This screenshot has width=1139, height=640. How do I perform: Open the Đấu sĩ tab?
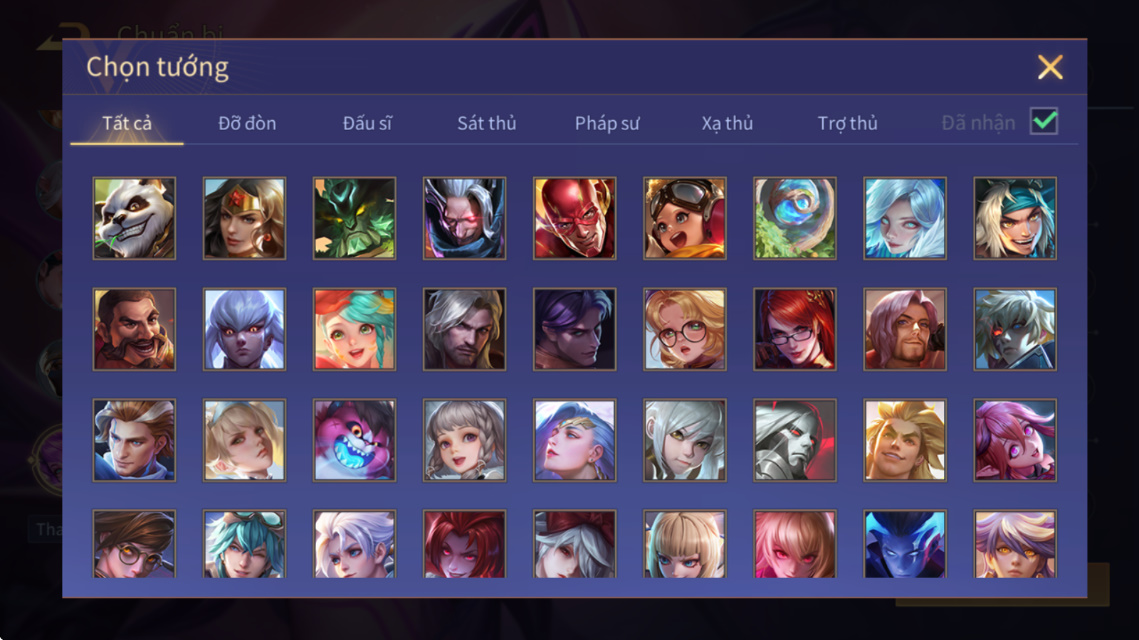[x=367, y=123]
